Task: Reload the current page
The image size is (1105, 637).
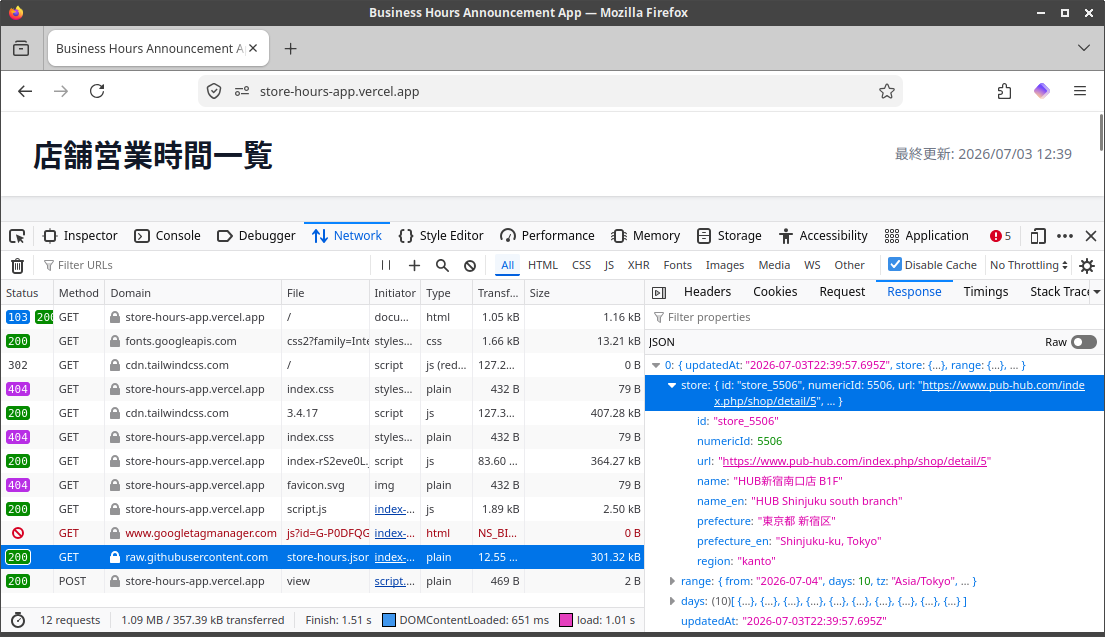Action: point(97,91)
